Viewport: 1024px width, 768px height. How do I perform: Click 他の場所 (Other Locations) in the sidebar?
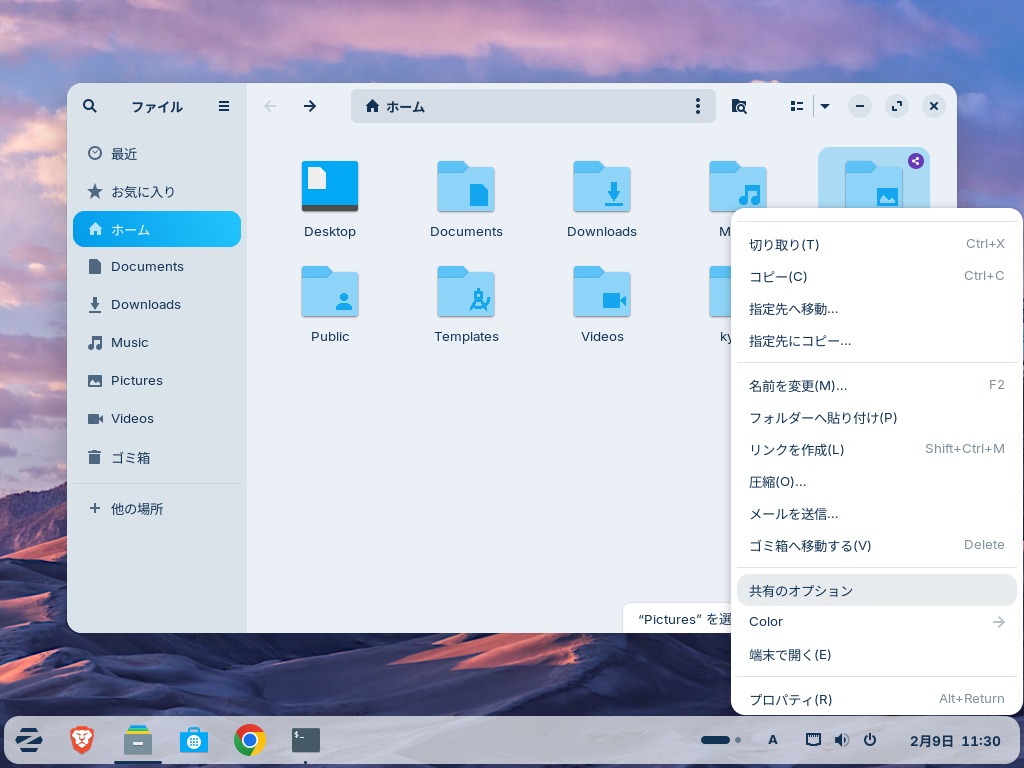click(x=136, y=508)
